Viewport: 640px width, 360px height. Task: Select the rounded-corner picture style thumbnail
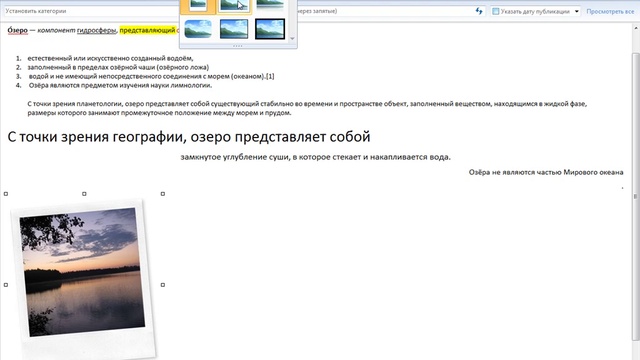[x=198, y=29]
